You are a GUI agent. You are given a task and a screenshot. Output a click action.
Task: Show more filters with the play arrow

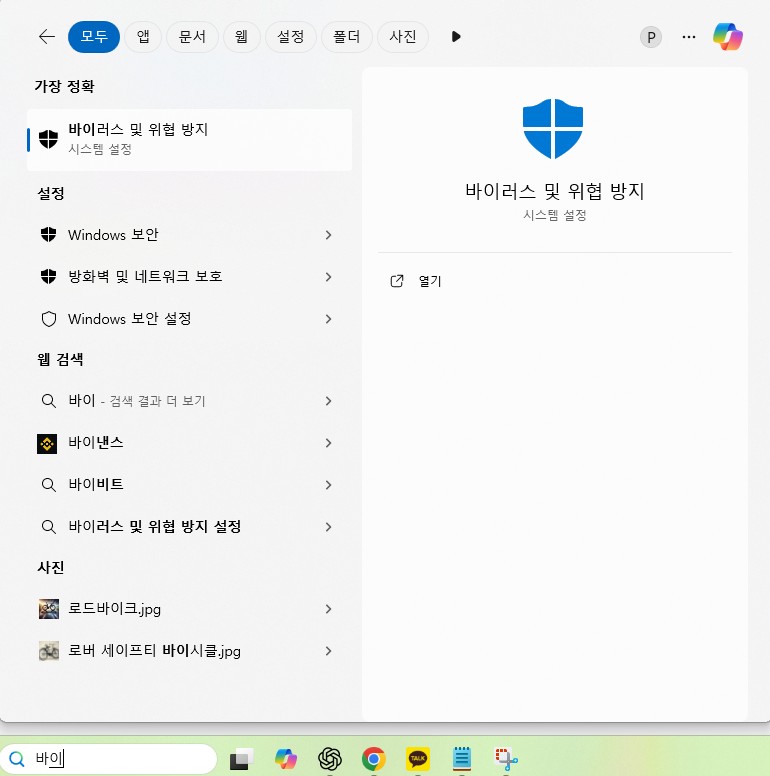tap(456, 37)
